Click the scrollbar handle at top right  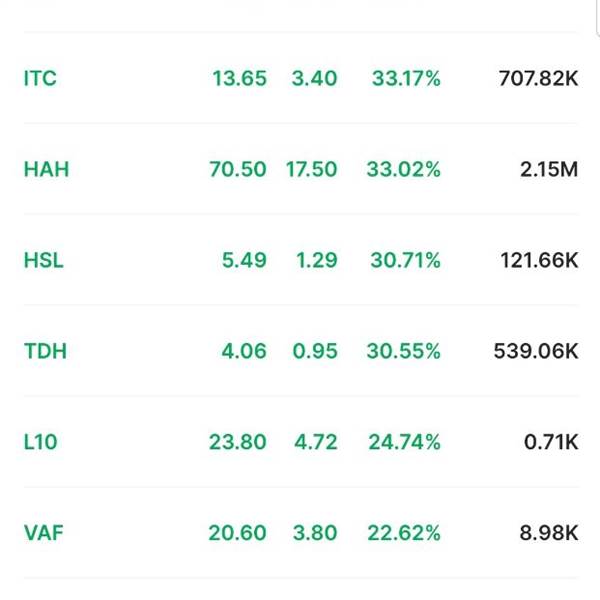coord(598,17)
